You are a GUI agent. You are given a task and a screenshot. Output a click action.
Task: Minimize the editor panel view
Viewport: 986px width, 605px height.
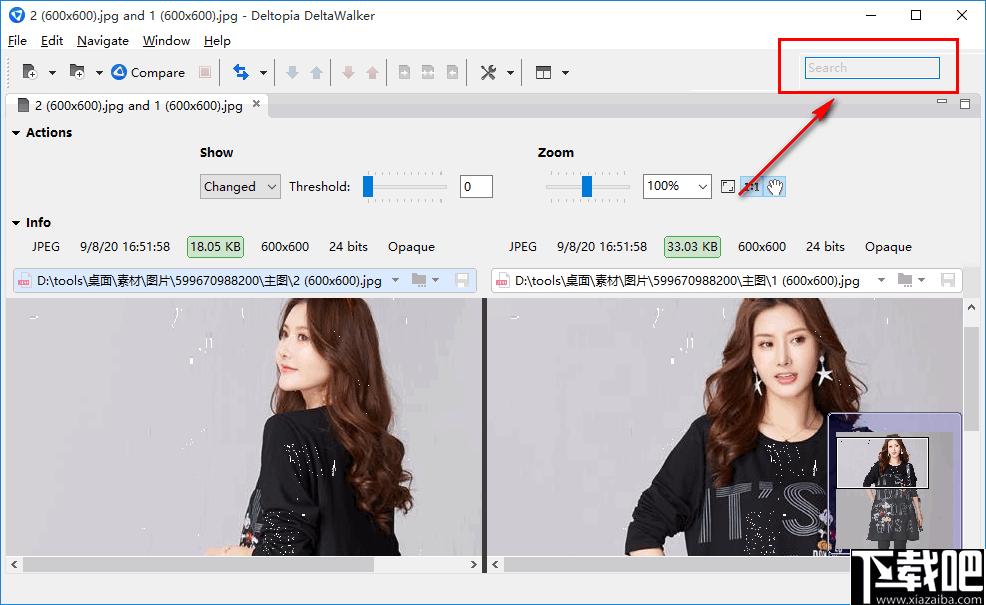tap(941, 101)
